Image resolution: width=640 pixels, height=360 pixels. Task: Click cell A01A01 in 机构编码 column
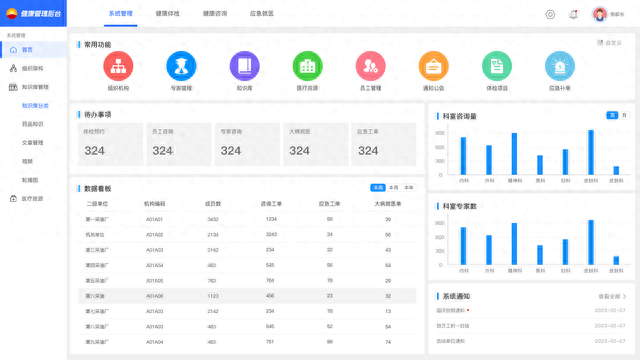[x=154, y=219]
